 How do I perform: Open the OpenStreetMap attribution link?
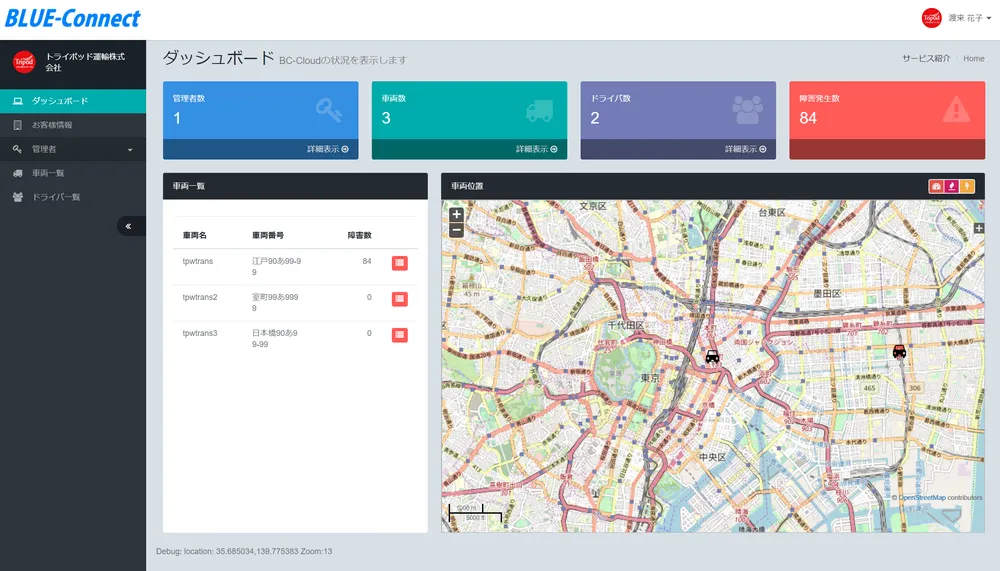pos(922,498)
